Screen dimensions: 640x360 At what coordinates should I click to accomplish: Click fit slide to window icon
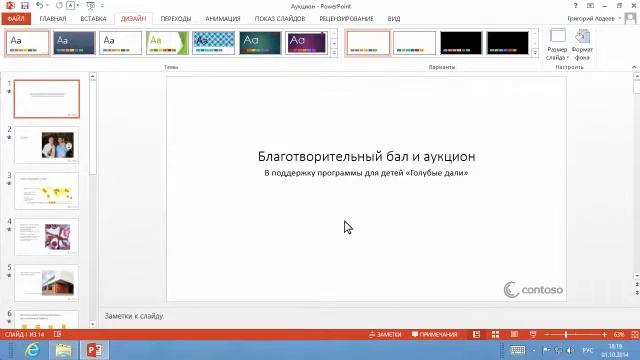635,334
